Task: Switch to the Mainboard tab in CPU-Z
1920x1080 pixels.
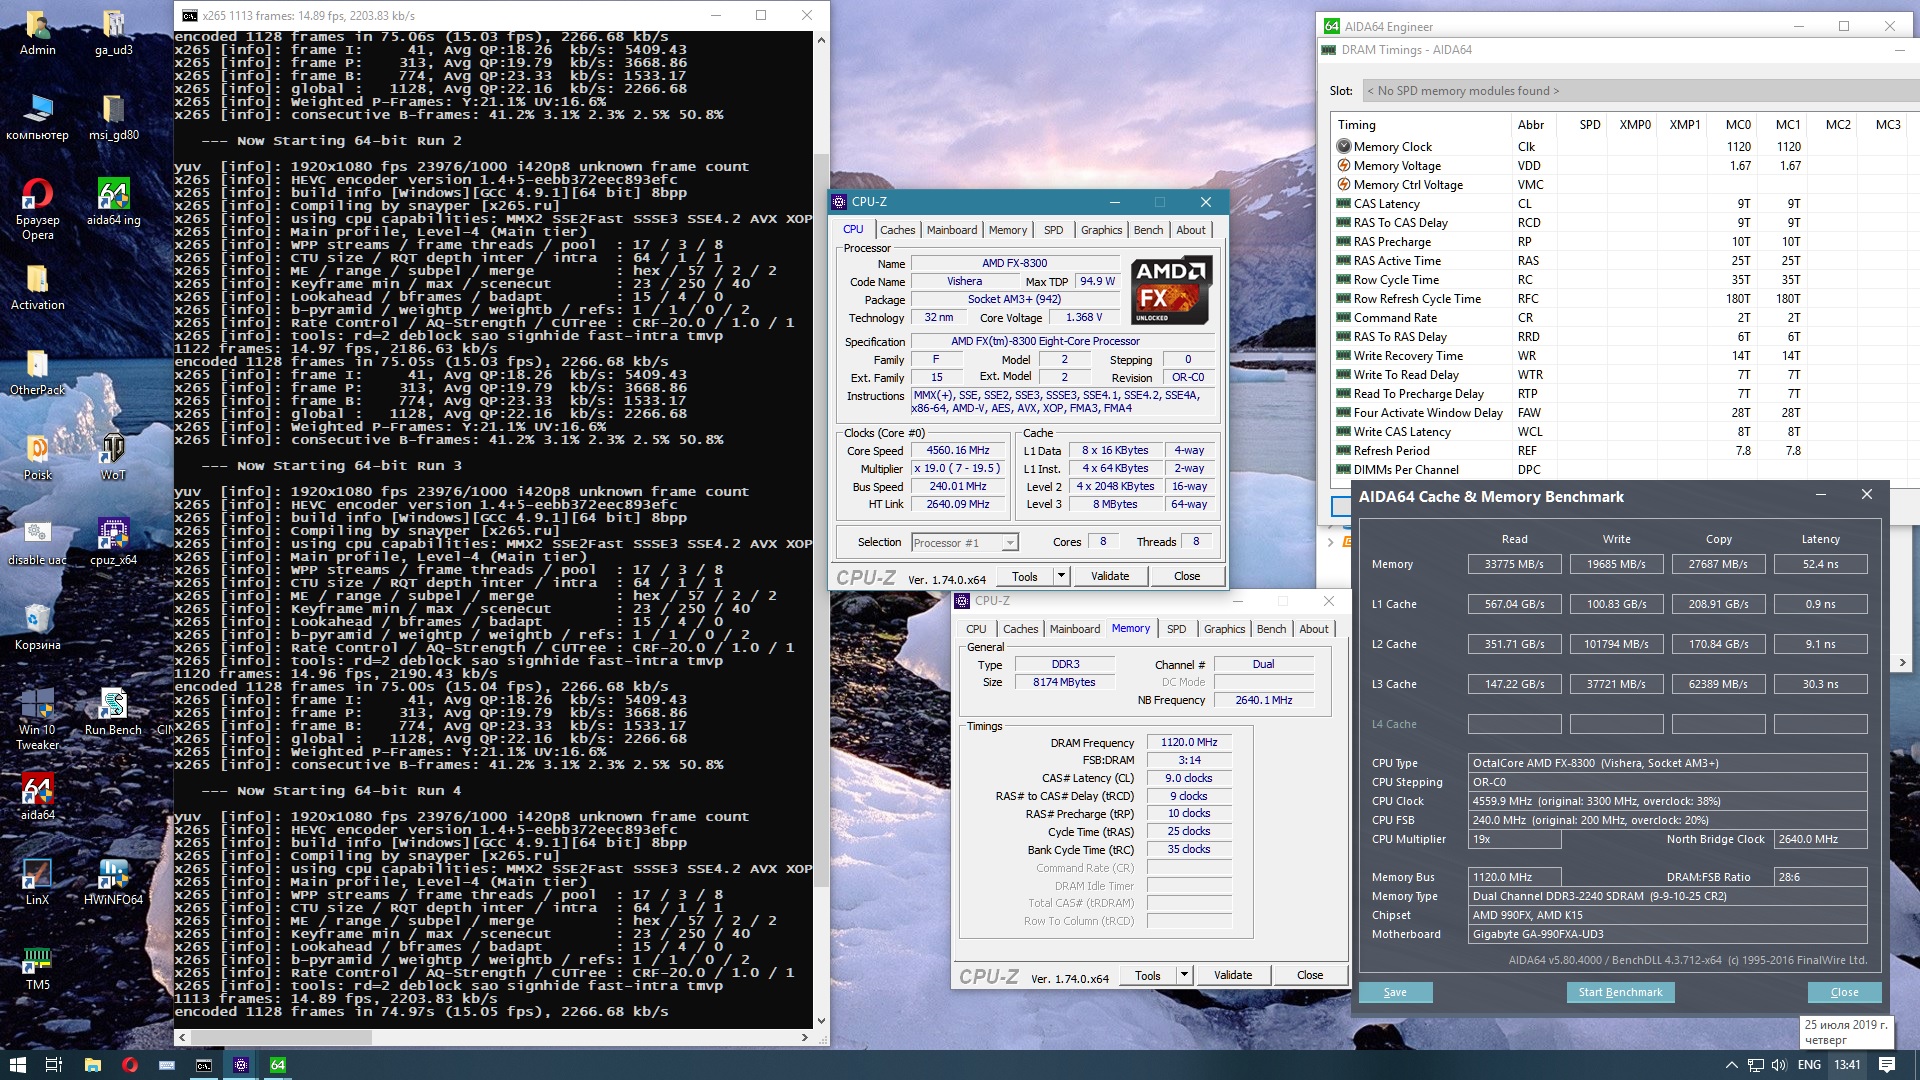Action: point(951,230)
